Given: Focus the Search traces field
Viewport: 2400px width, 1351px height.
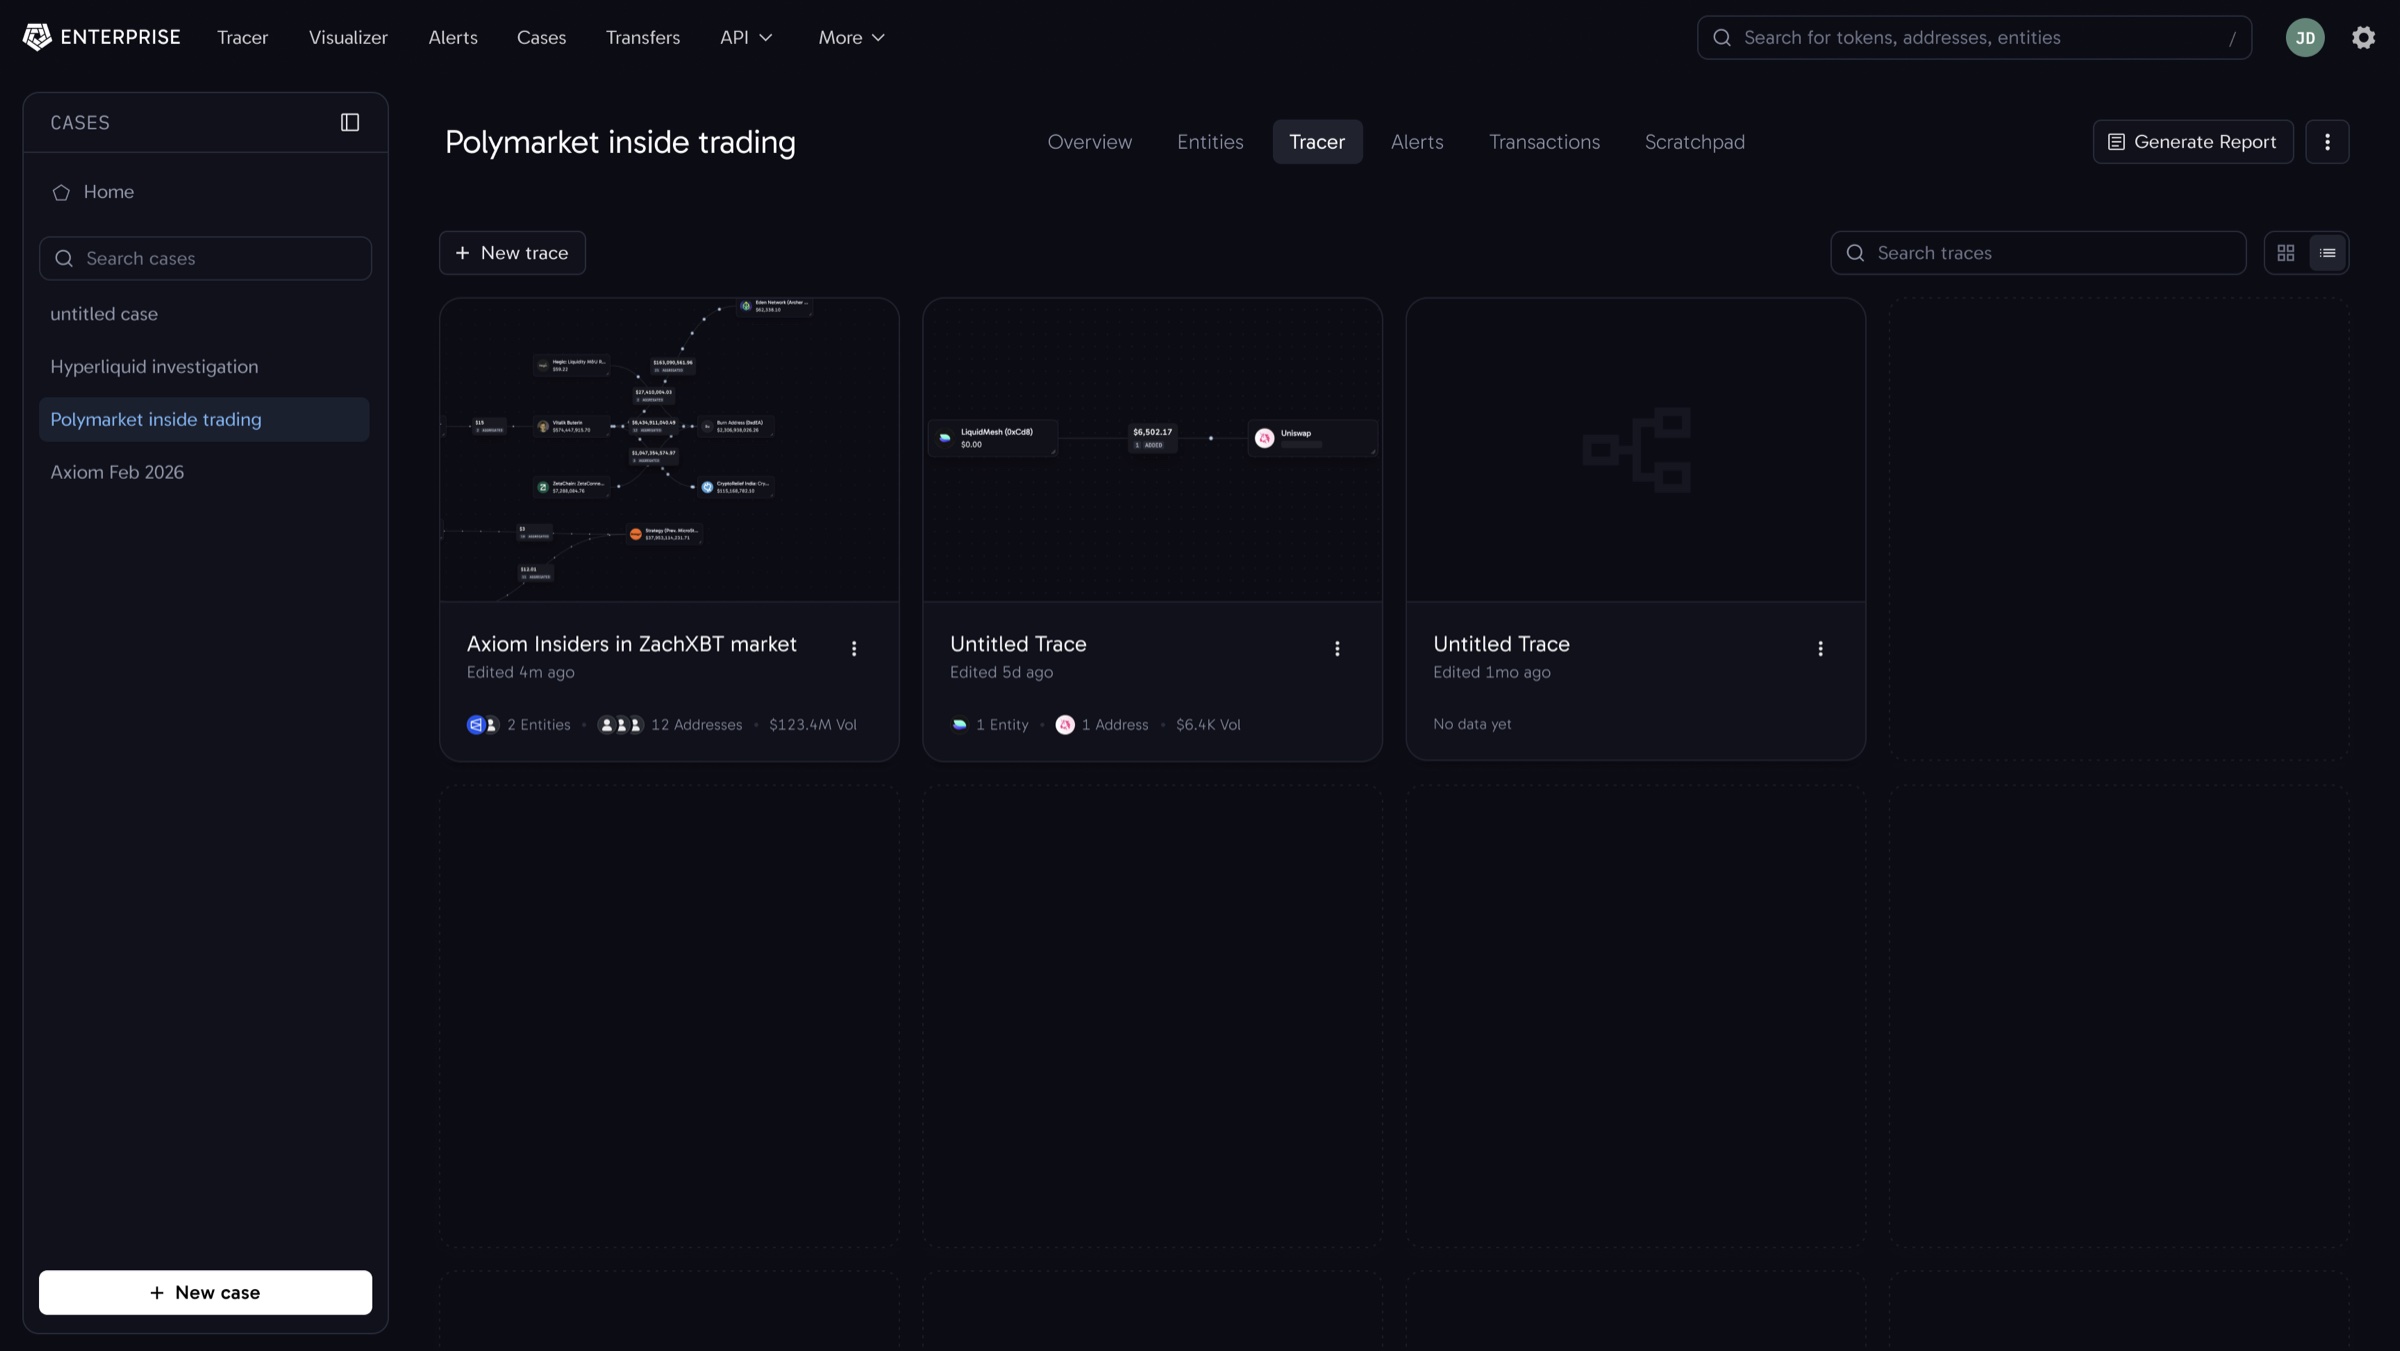Looking at the screenshot, I should (x=2038, y=253).
